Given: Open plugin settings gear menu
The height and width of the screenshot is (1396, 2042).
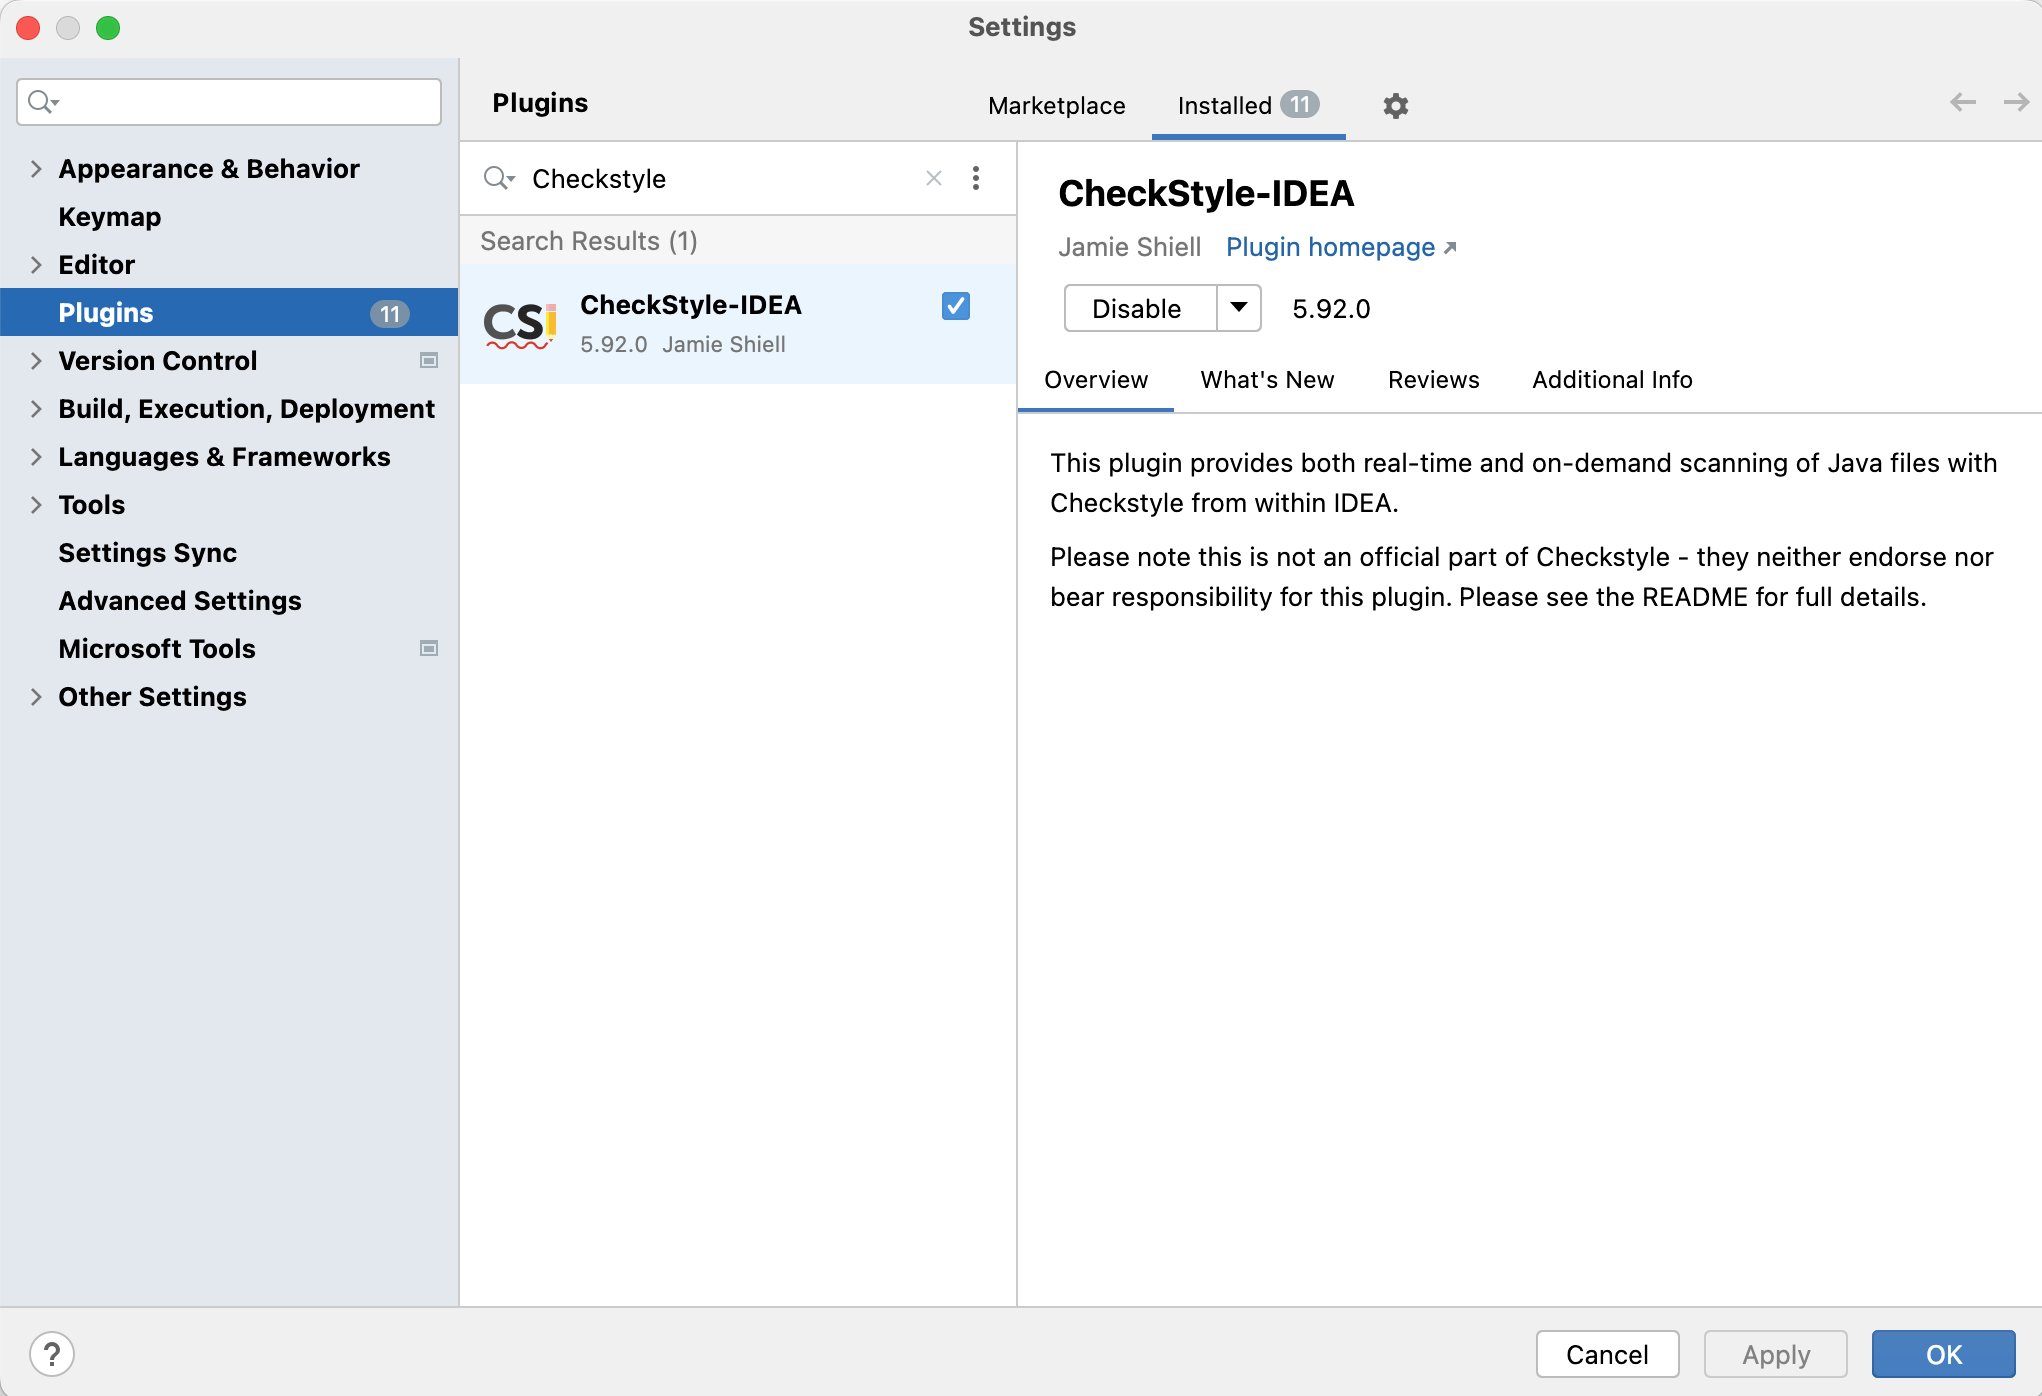Looking at the screenshot, I should 1395,105.
